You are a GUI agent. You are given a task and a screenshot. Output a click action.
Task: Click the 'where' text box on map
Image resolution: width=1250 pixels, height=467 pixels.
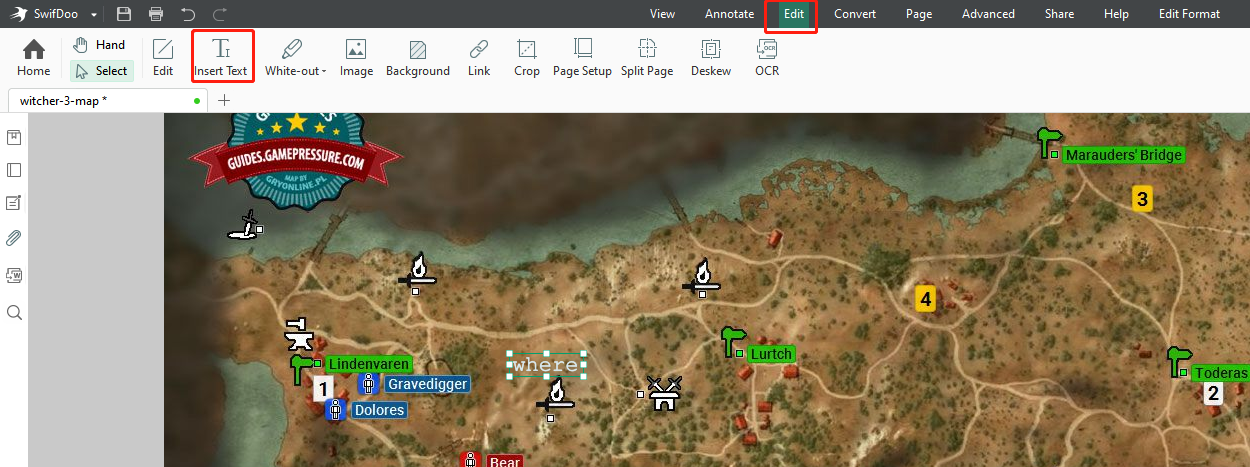tap(546, 365)
